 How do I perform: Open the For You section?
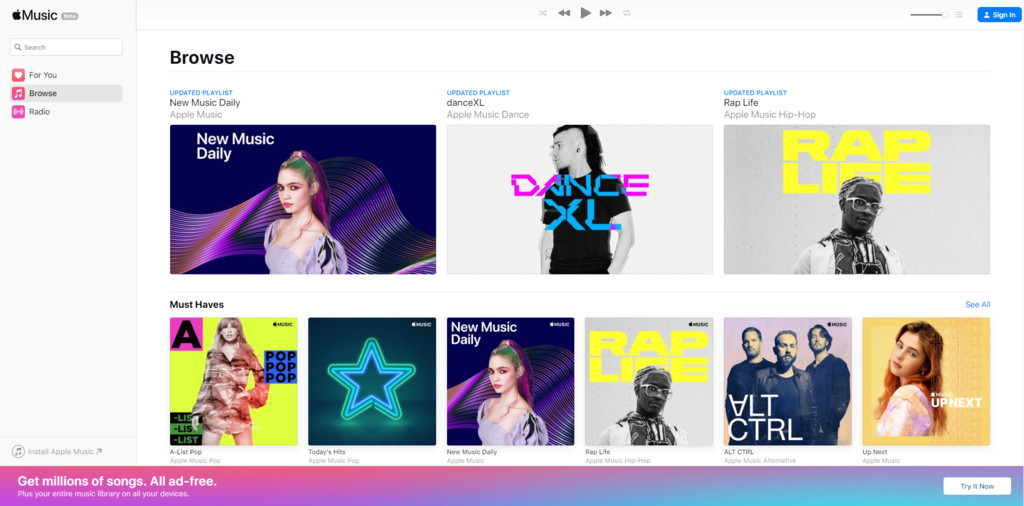point(42,75)
